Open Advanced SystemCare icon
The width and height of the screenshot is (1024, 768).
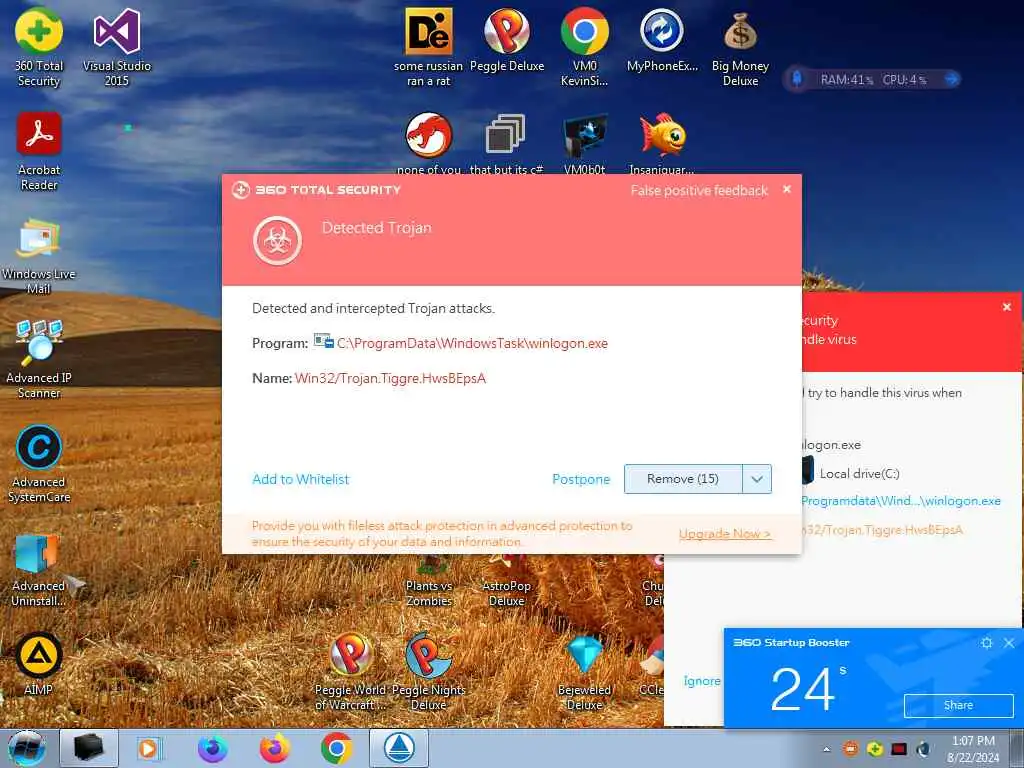(x=39, y=464)
